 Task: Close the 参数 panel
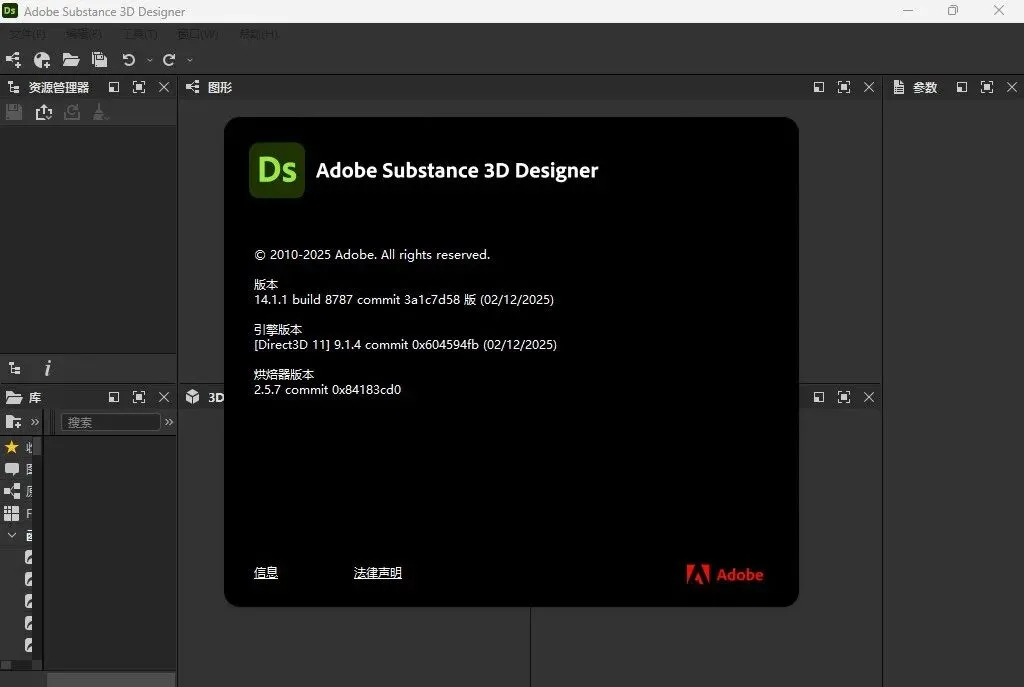(1012, 87)
